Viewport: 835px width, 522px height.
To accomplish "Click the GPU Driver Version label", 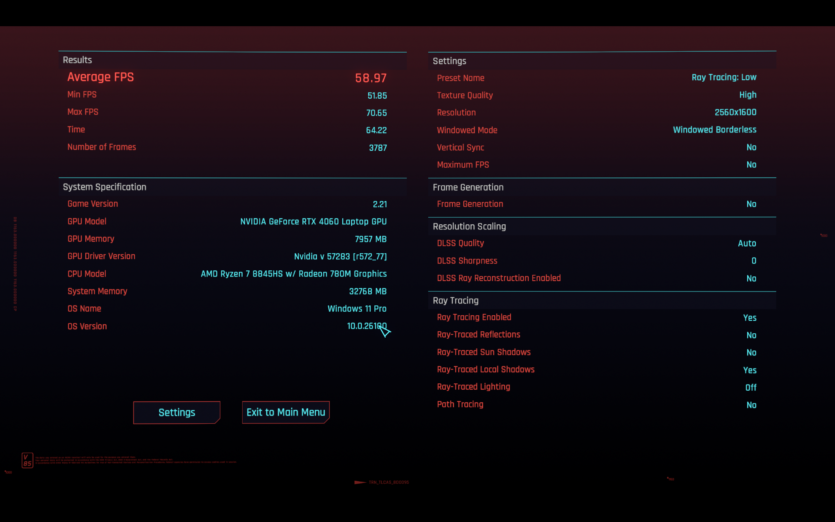I will 101,256.
